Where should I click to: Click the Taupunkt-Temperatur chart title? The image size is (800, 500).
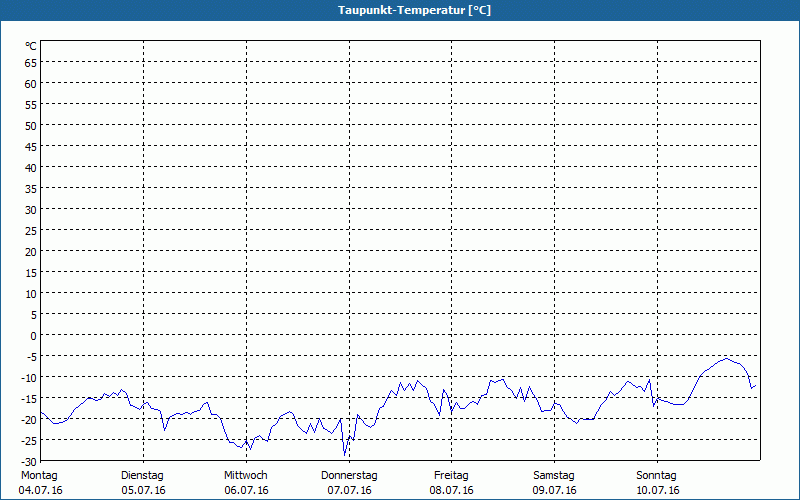(400, 10)
